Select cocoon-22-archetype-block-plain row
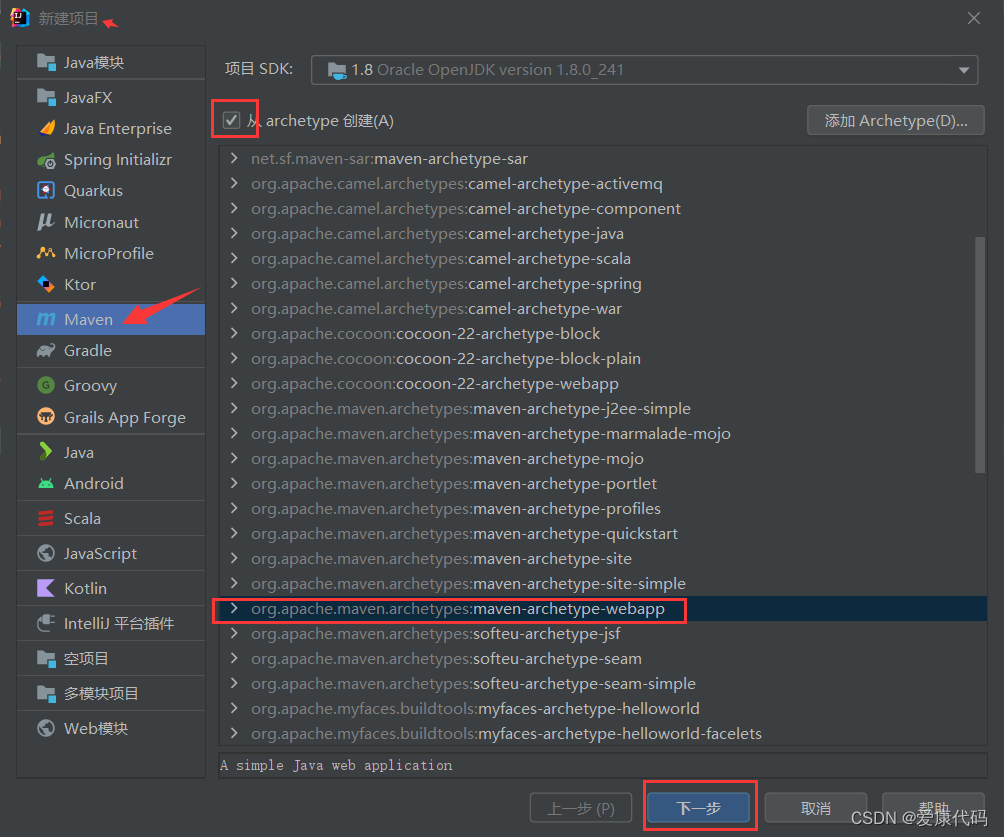1004x837 pixels. click(603, 358)
